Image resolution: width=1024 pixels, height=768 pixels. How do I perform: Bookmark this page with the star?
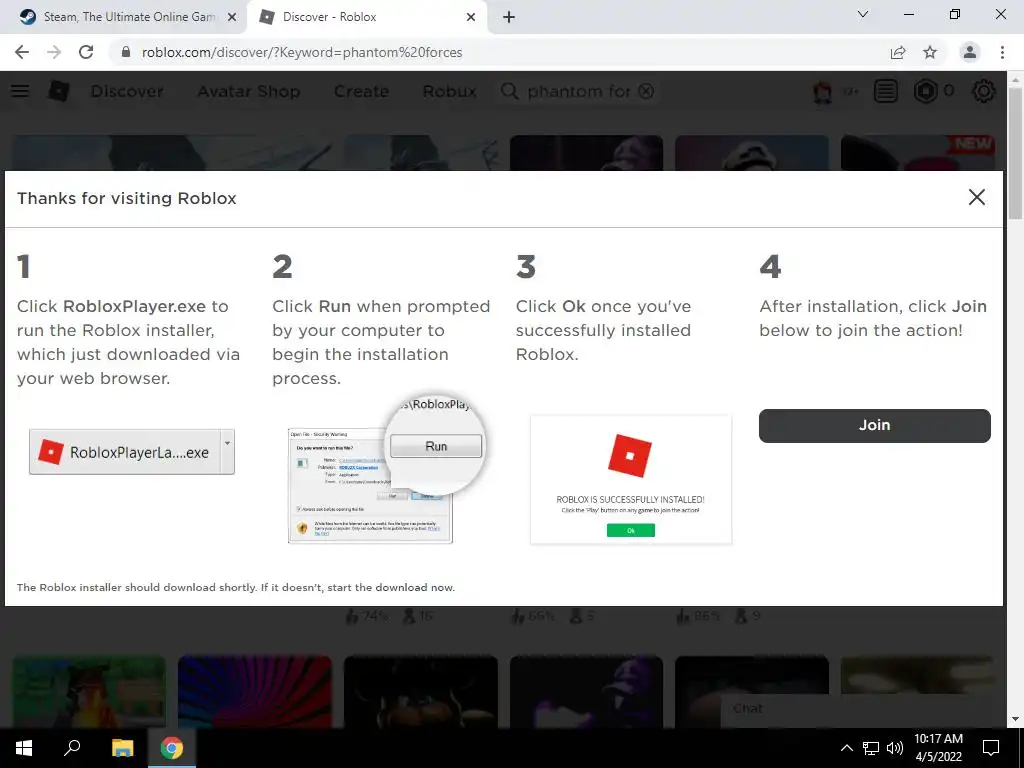[930, 52]
